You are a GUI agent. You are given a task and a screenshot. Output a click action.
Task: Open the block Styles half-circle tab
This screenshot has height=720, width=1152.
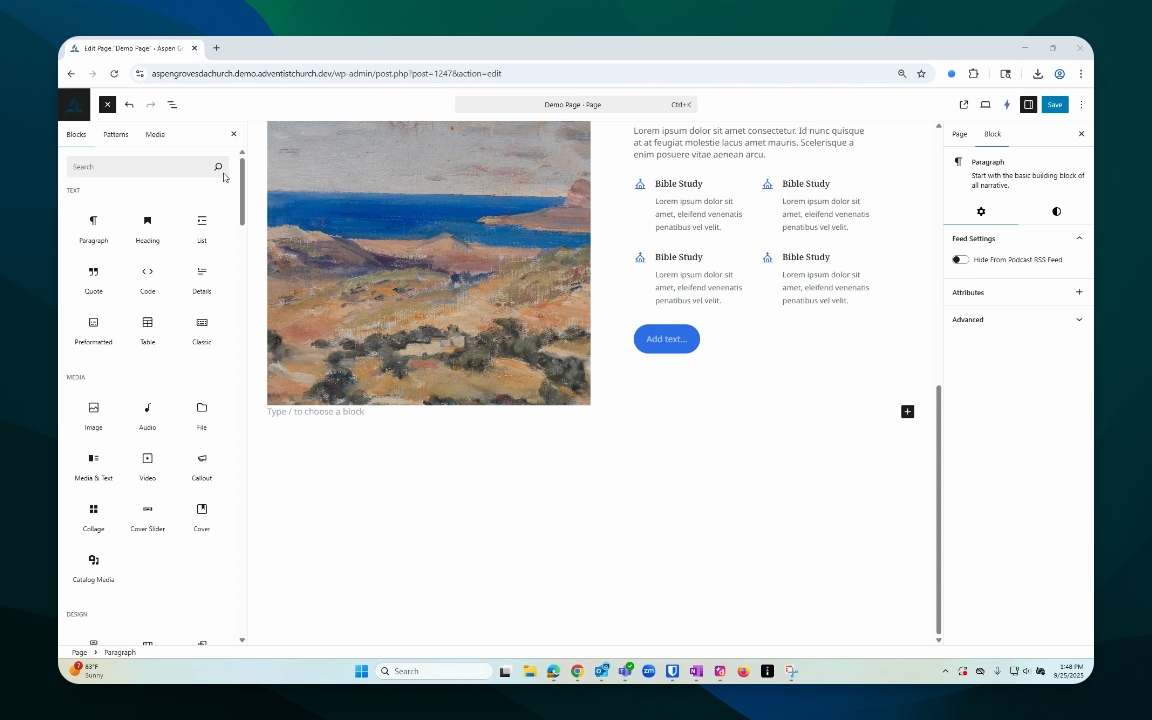pos(1056,212)
